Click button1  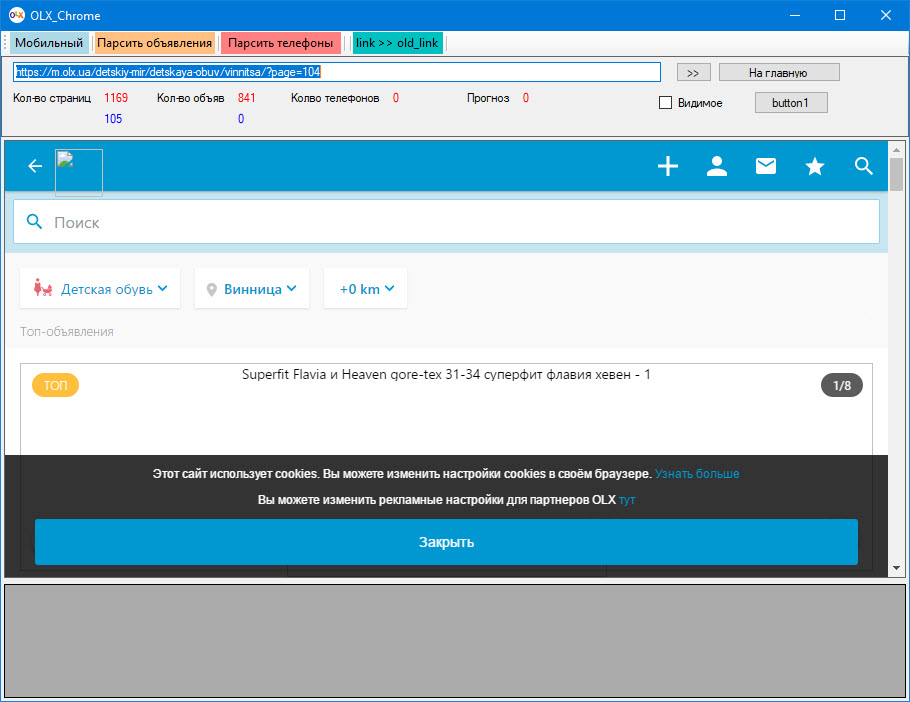pyautogui.click(x=791, y=103)
